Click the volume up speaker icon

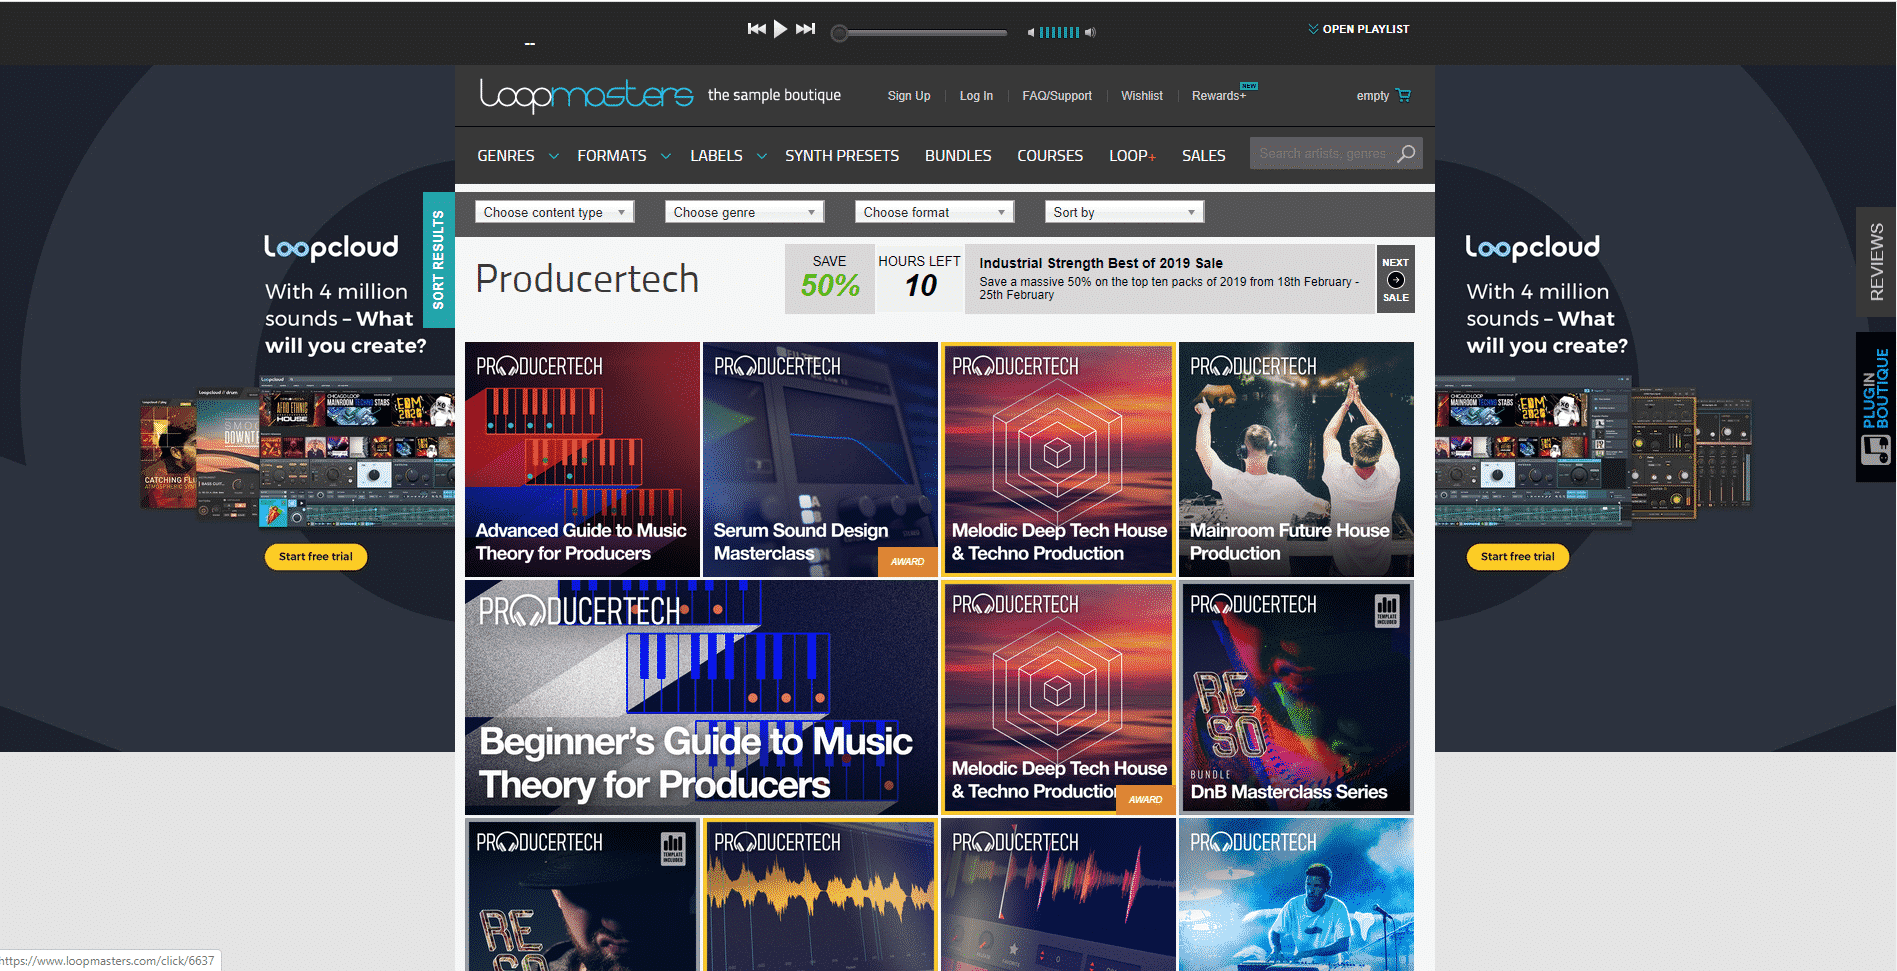tap(1090, 32)
